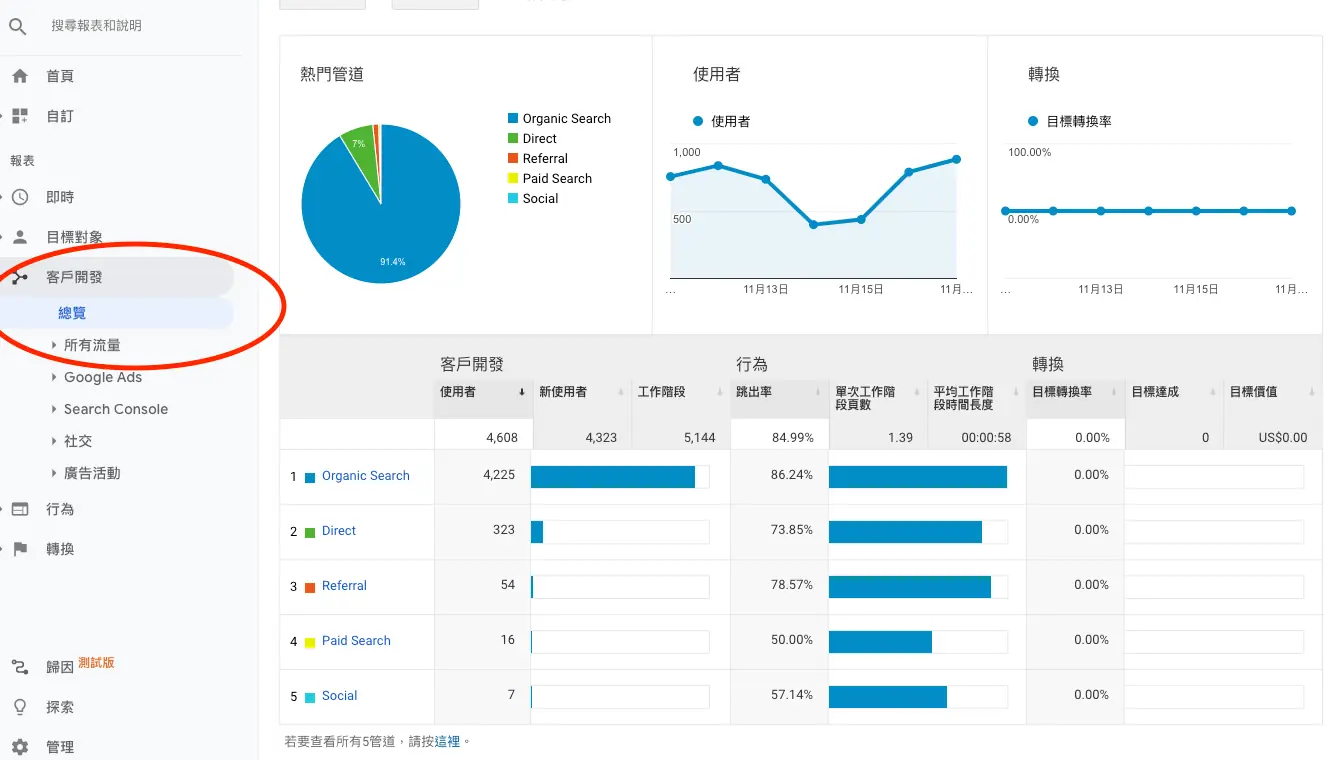Click the acquisition icon beside 客戶開發

20,277
